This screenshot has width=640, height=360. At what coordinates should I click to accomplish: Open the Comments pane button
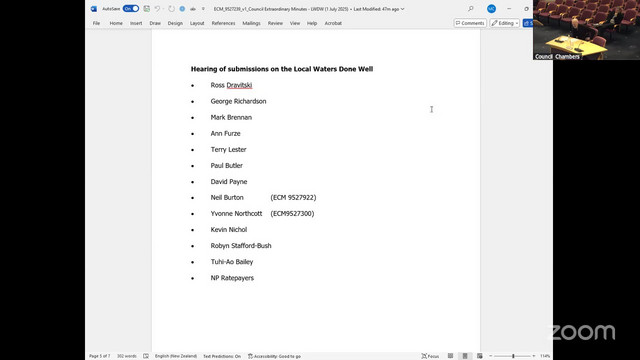point(470,23)
